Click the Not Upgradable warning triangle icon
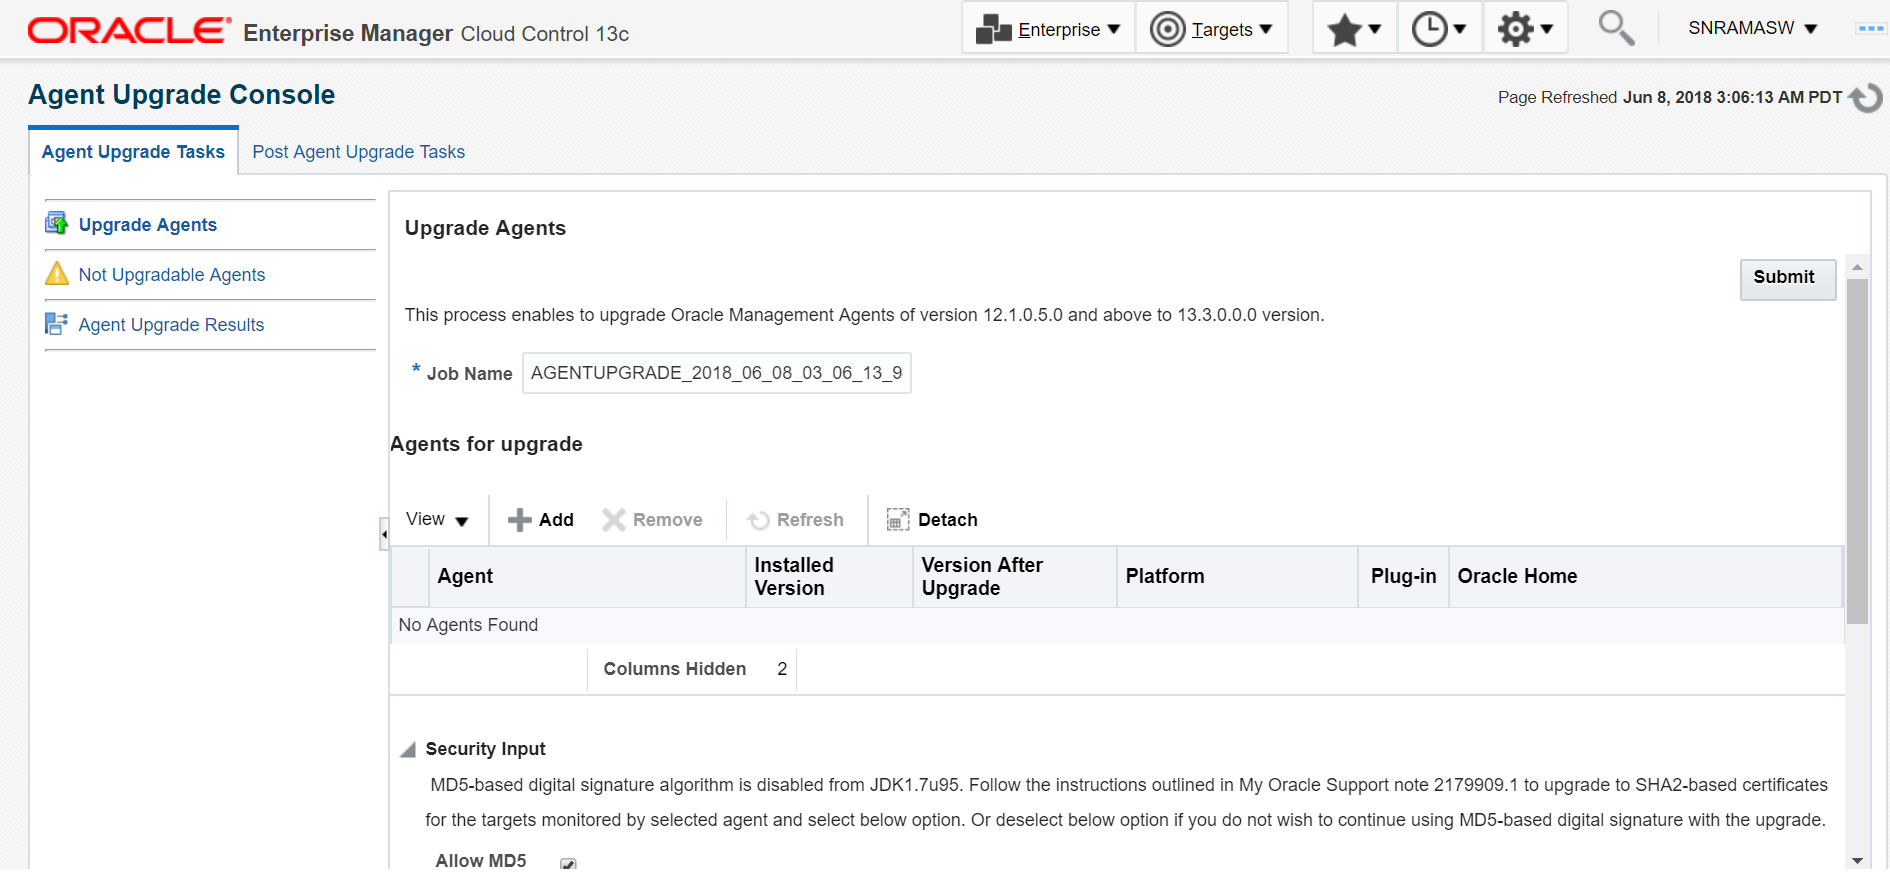Viewport: 1890px width, 890px height. tap(57, 273)
